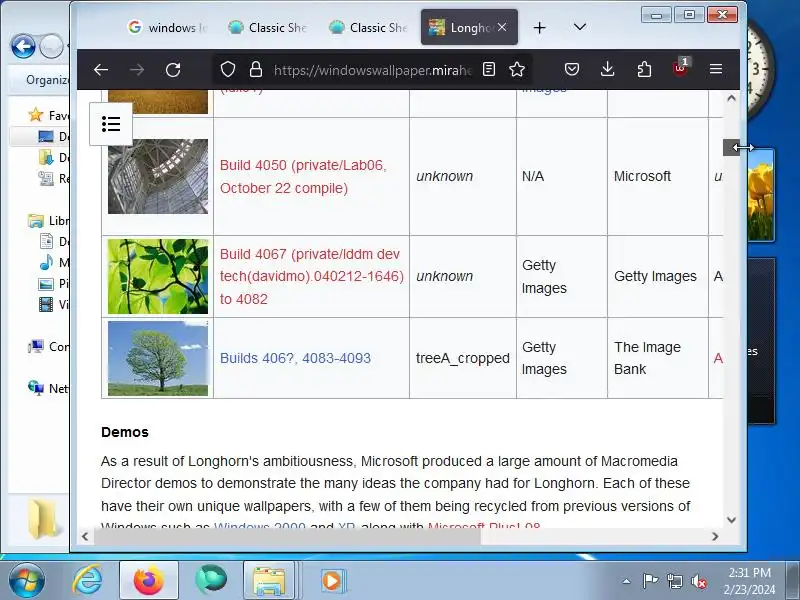
Task: Select Libraries in Explorer navigation pane
Action: [x=48, y=220]
